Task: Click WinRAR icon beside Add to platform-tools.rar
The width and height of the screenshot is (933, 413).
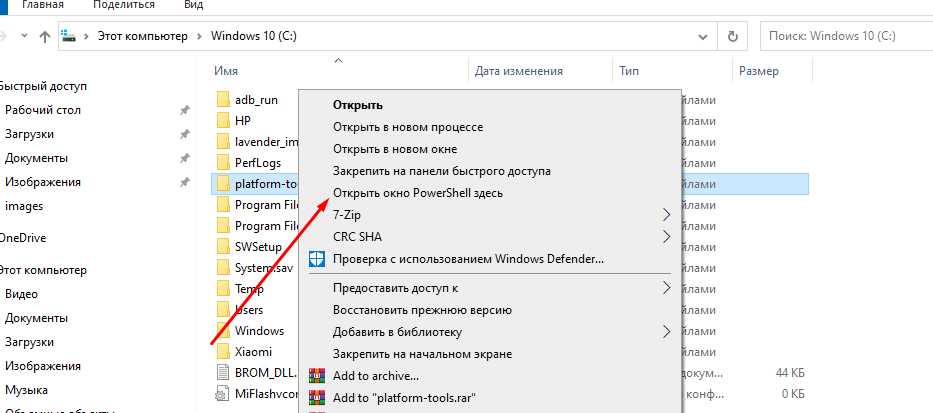Action: pyautogui.click(x=317, y=398)
